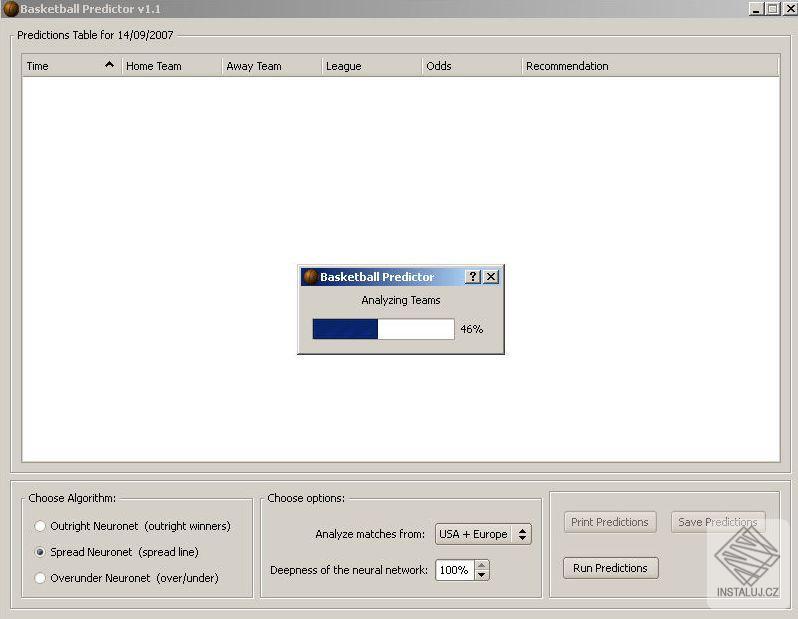Click the Analyzing Teams status text
Screen dimensions: 798x619
[401, 300]
